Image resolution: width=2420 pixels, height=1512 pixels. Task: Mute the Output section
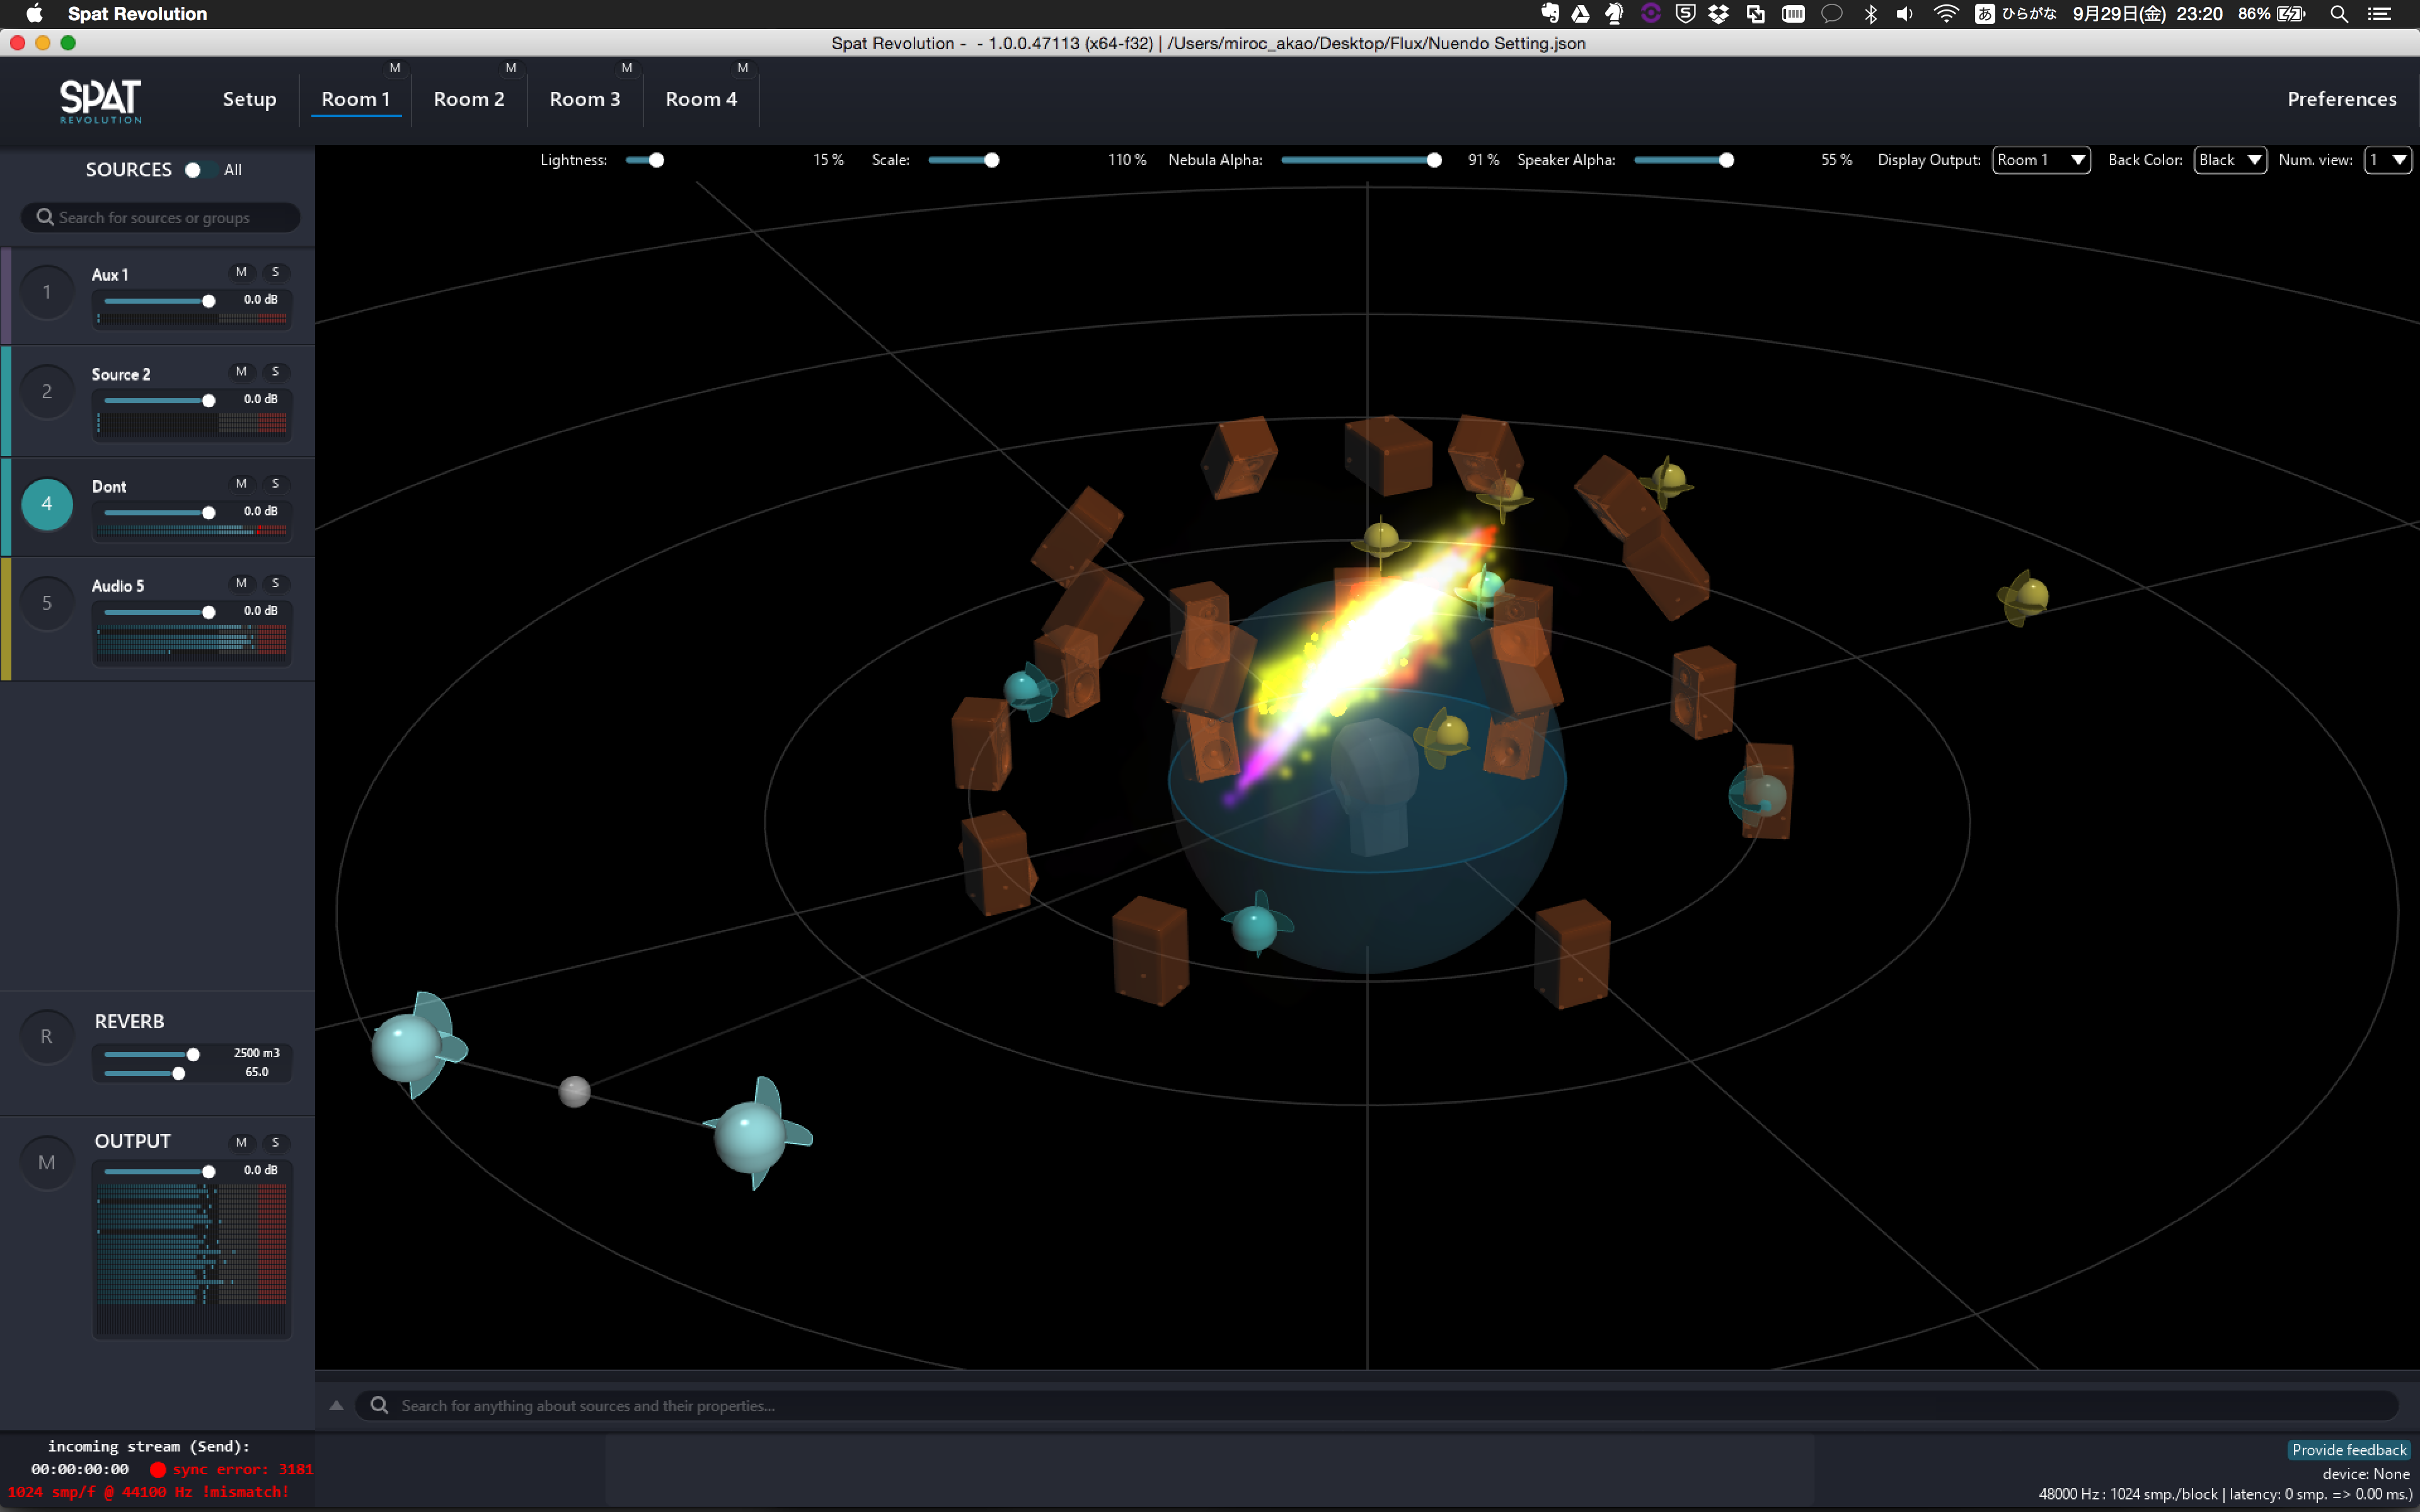241,1142
